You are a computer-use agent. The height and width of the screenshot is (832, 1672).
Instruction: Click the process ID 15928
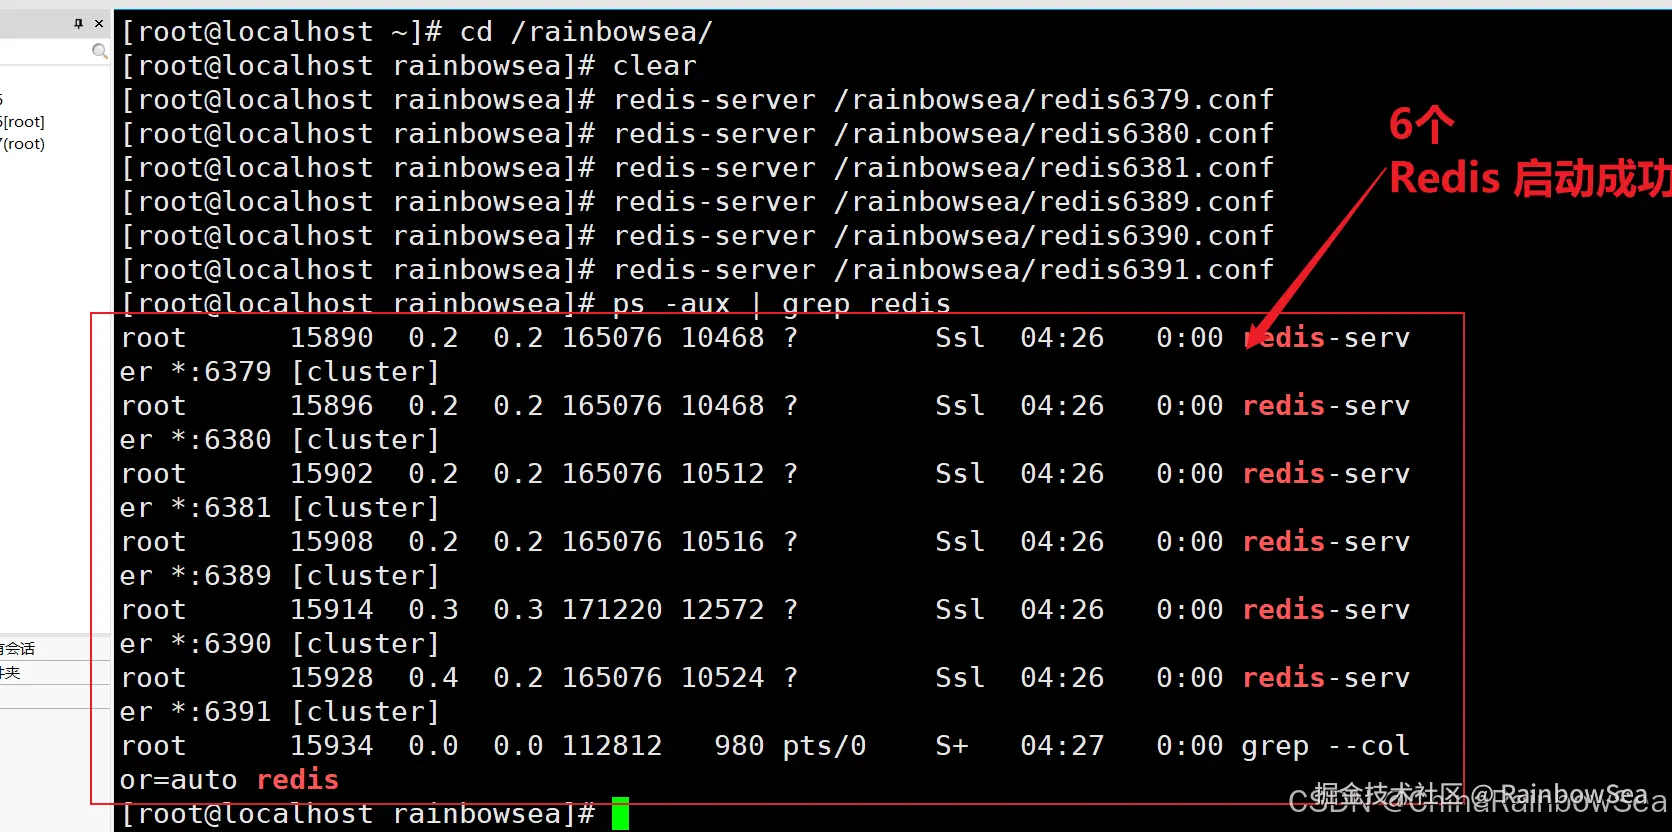[331, 677]
